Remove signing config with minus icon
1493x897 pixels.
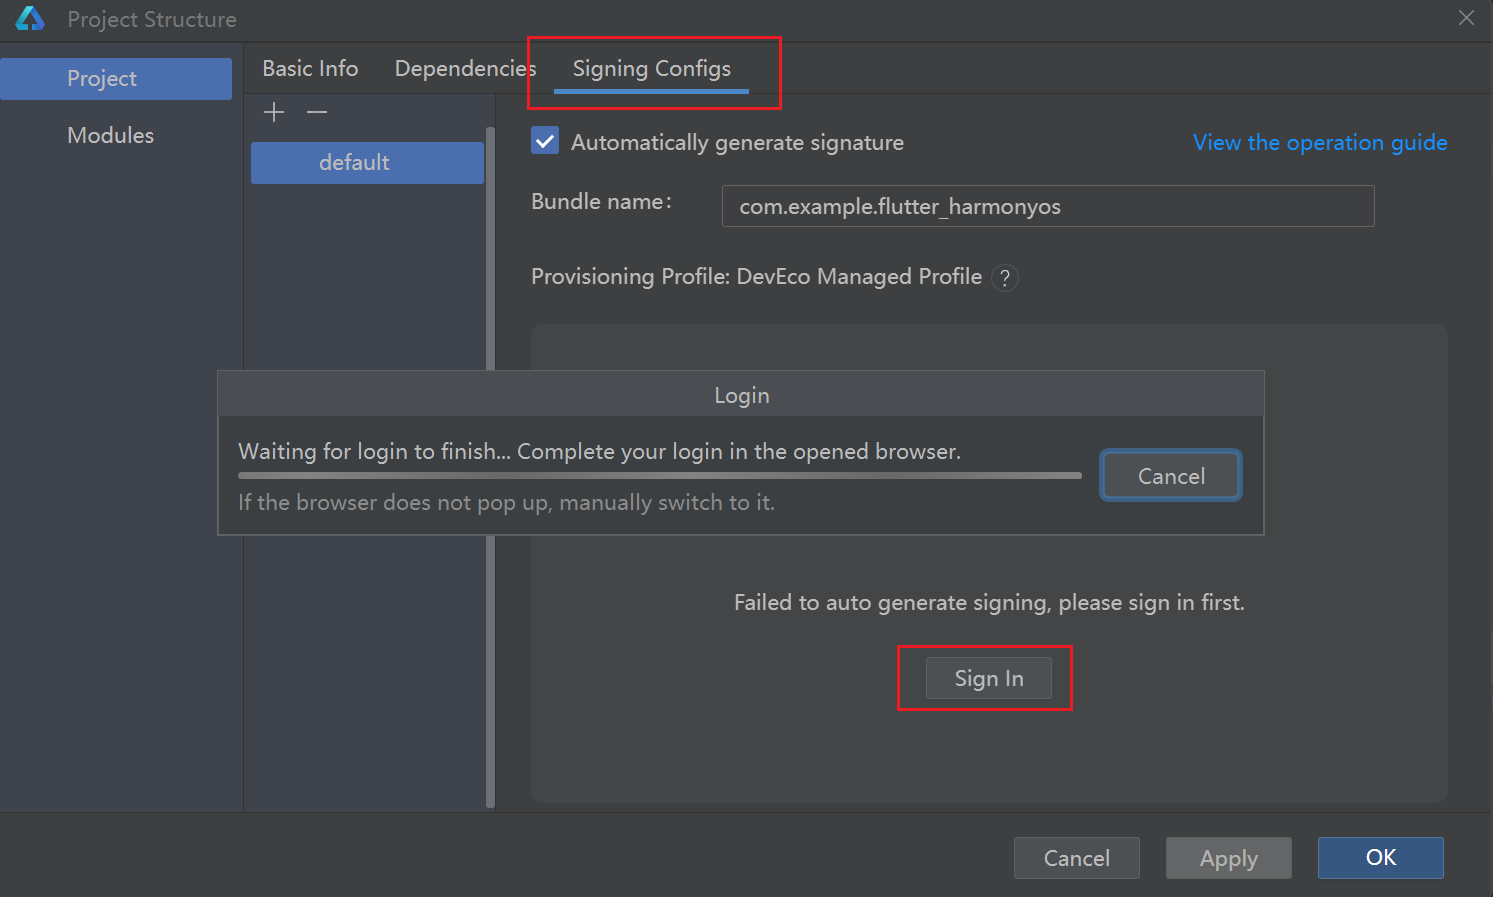pos(317,112)
